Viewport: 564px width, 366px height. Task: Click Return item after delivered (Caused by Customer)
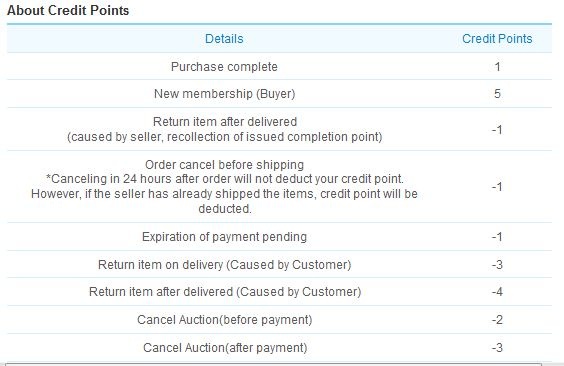coord(225,292)
